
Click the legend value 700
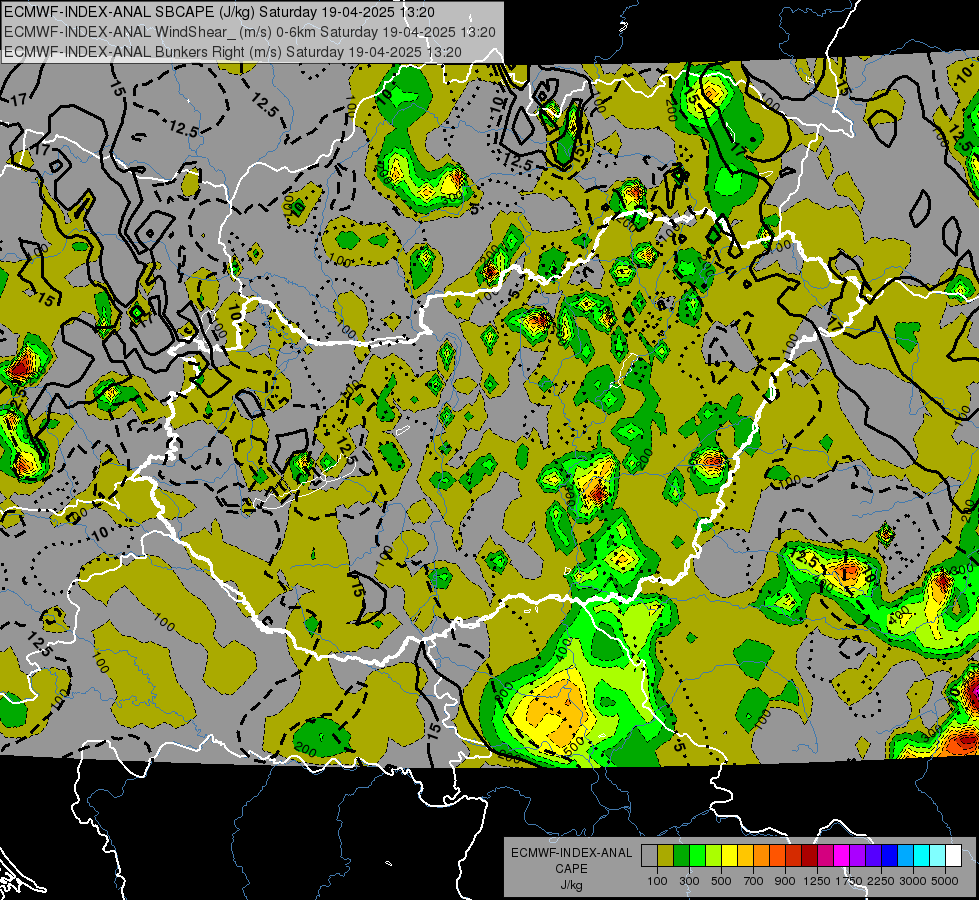754,881
